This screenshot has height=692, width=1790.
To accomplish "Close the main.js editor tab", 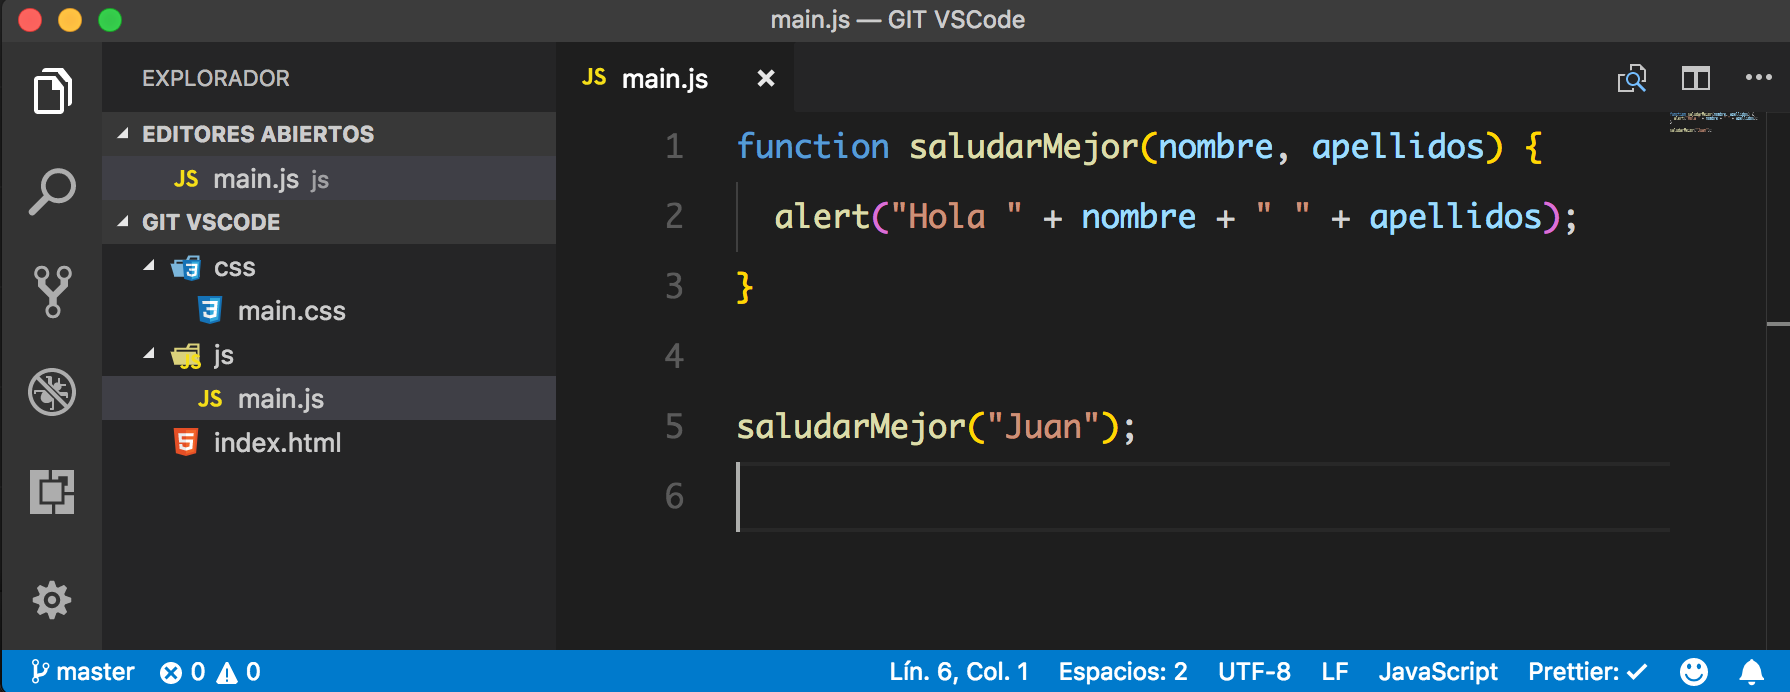I will [766, 78].
